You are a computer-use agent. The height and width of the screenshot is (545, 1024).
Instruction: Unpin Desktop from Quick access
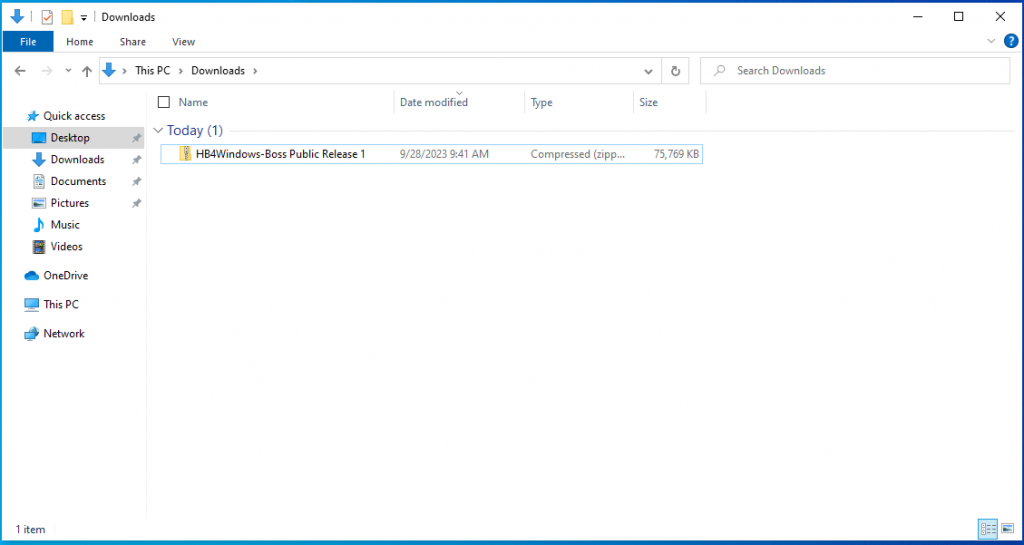tap(137, 138)
